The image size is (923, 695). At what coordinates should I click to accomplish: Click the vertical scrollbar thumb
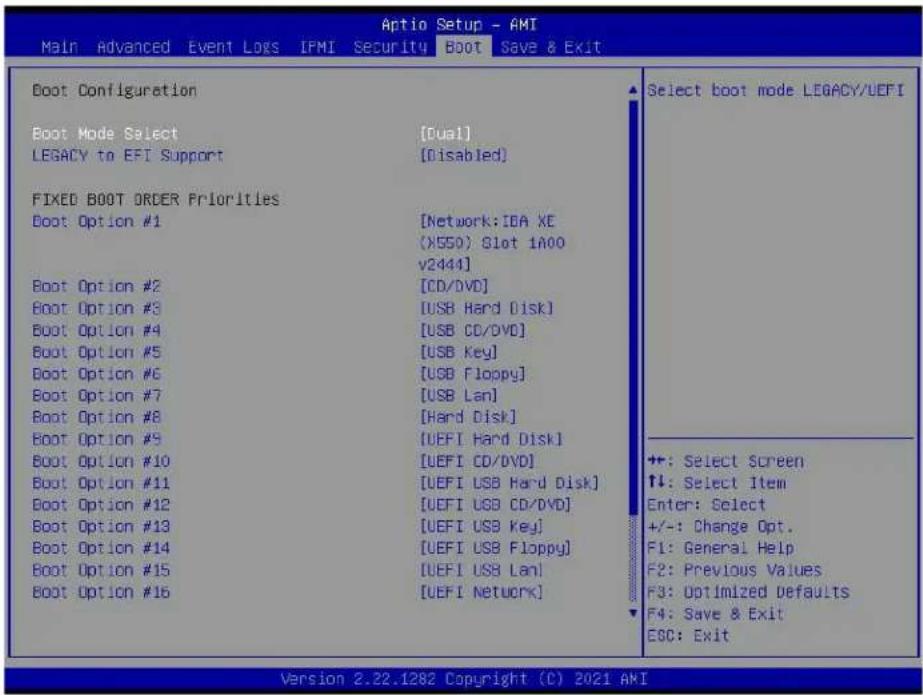tap(633, 307)
